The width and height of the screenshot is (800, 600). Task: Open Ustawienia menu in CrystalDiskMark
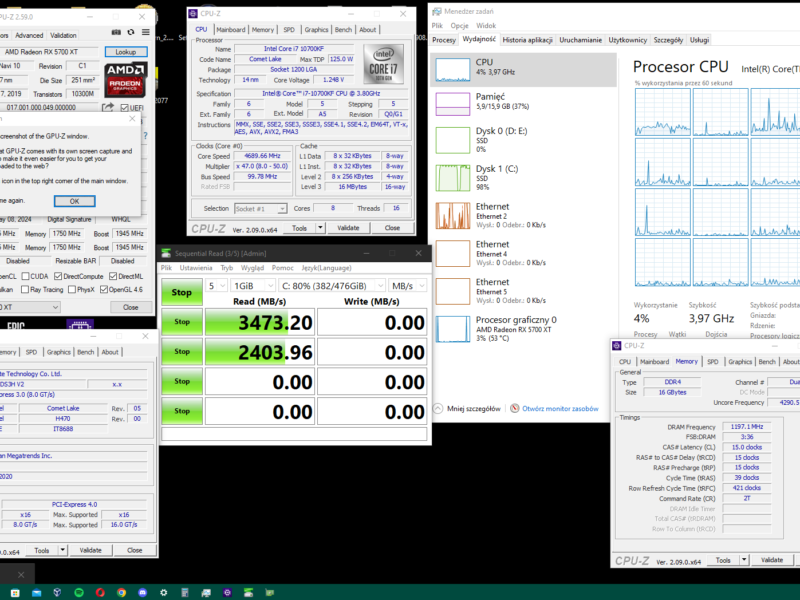click(x=195, y=268)
